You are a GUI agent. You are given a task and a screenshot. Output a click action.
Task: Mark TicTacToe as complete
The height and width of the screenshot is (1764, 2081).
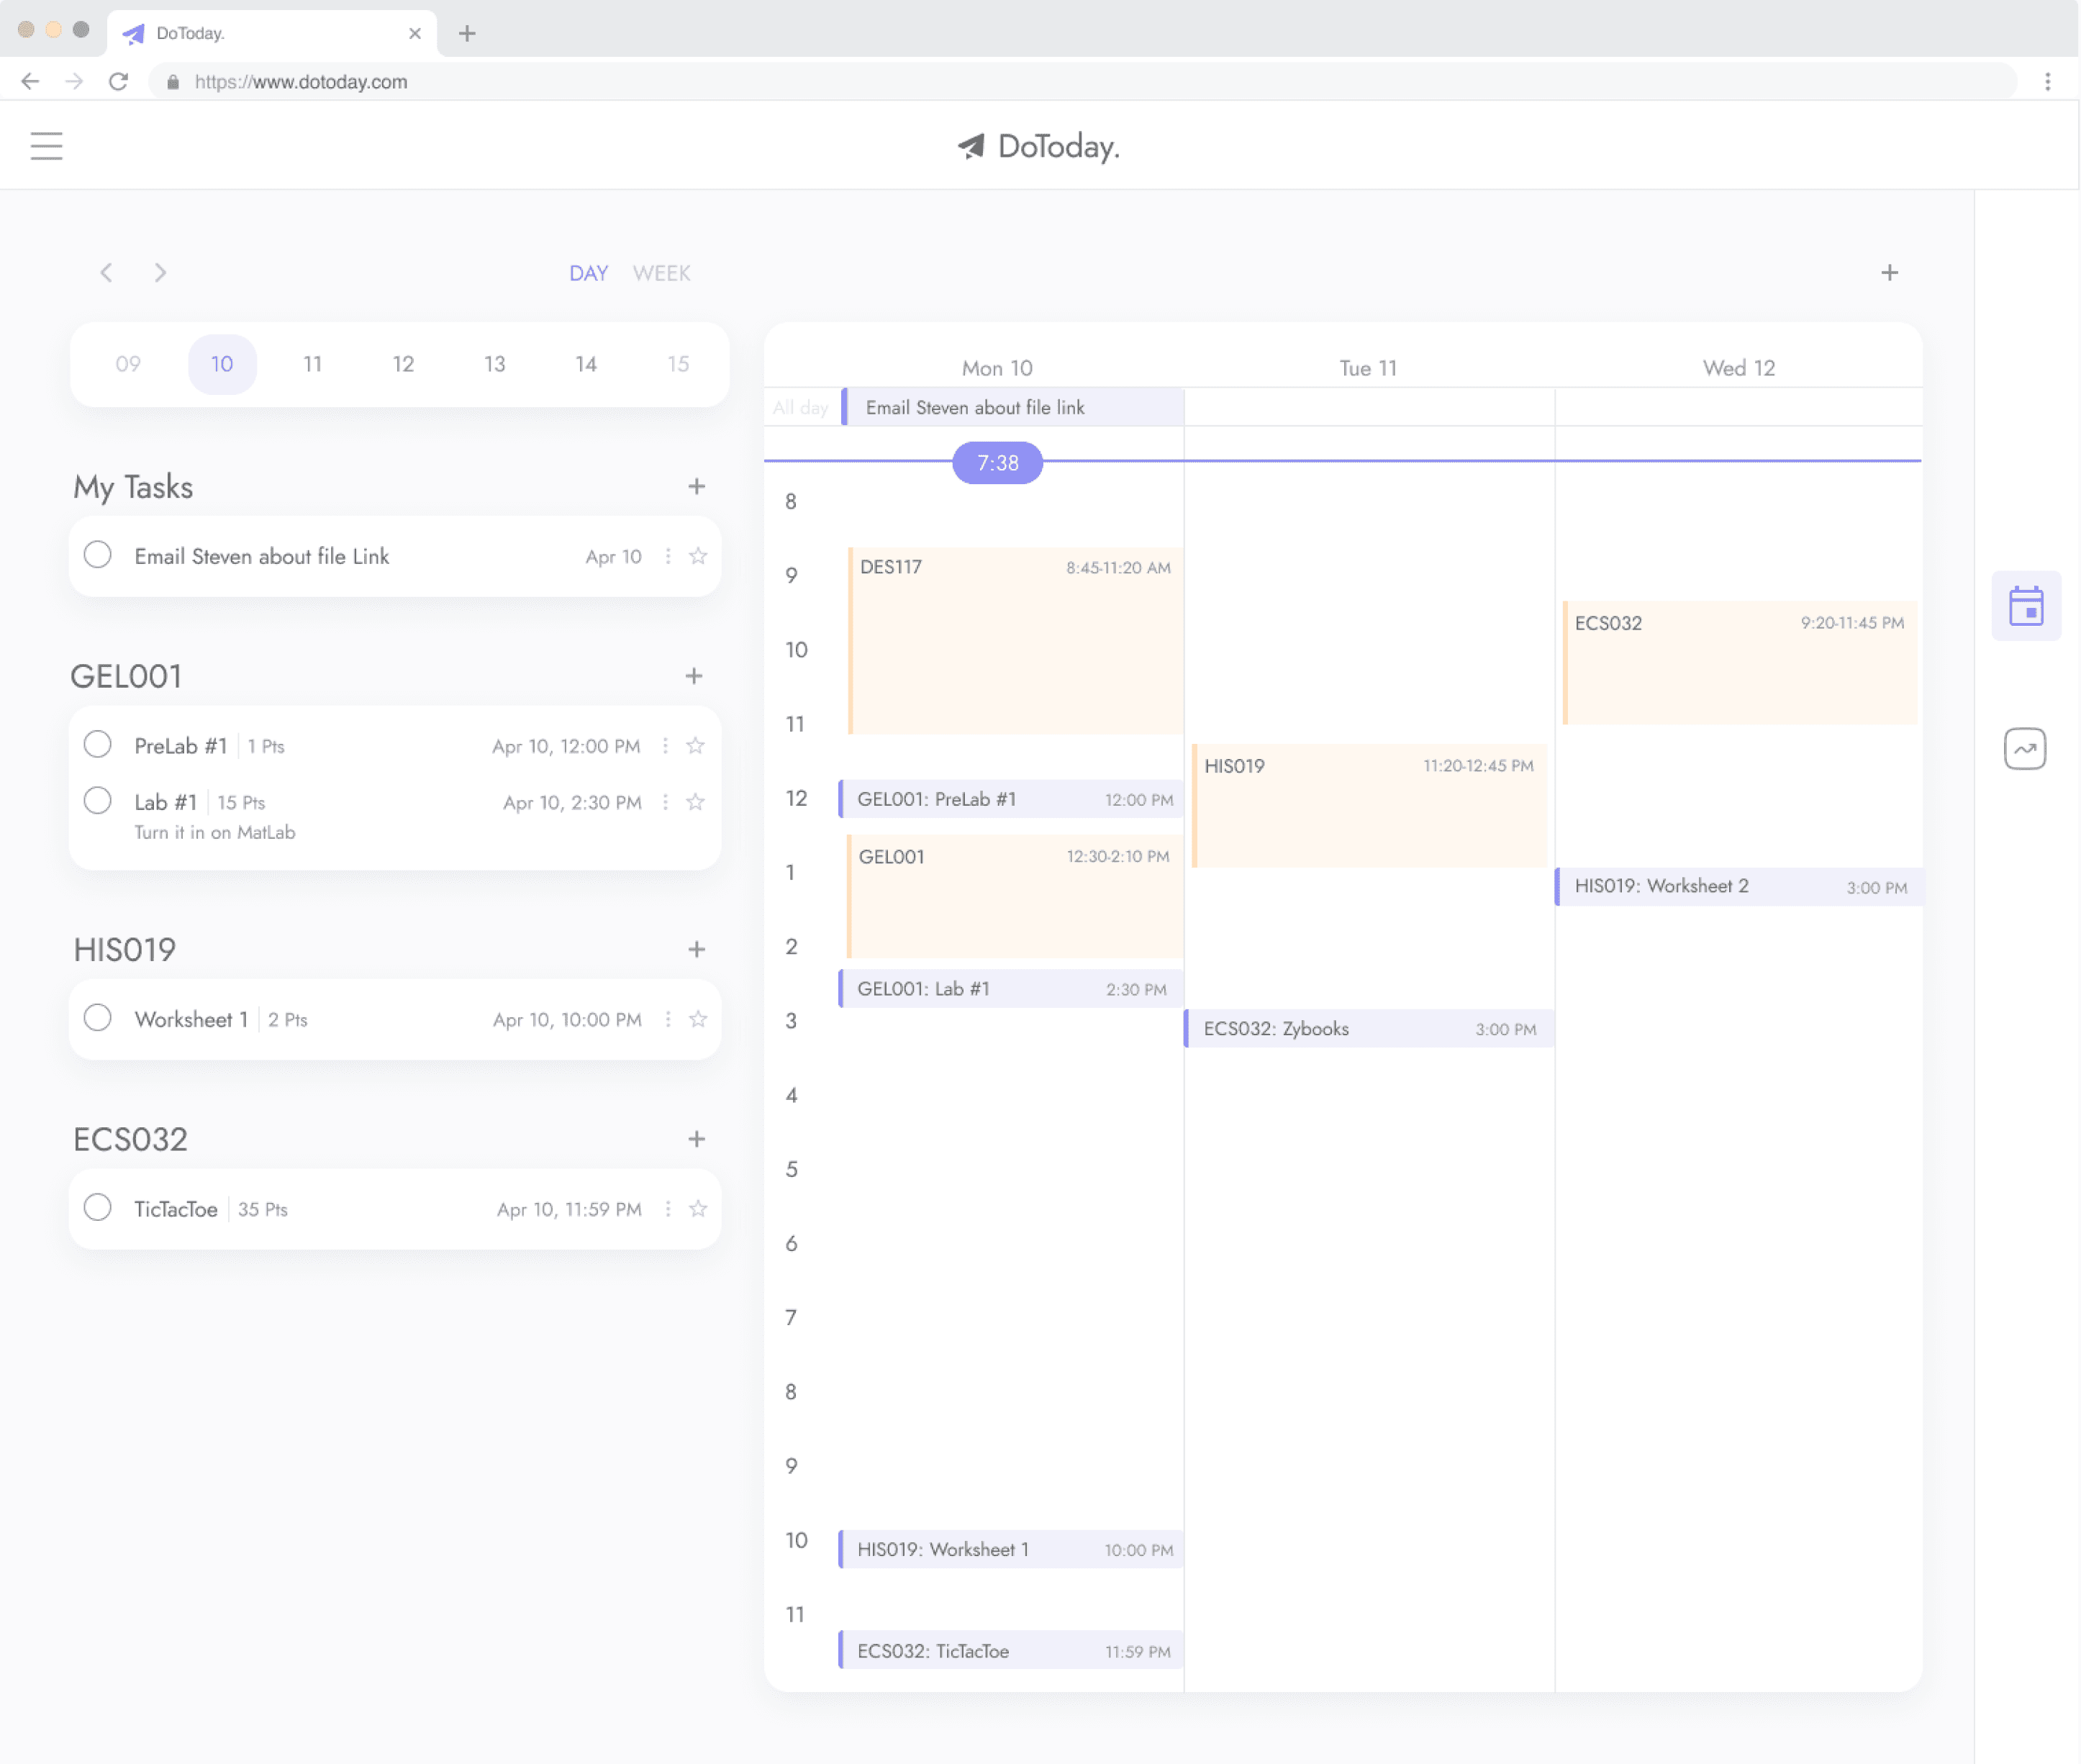[97, 1208]
